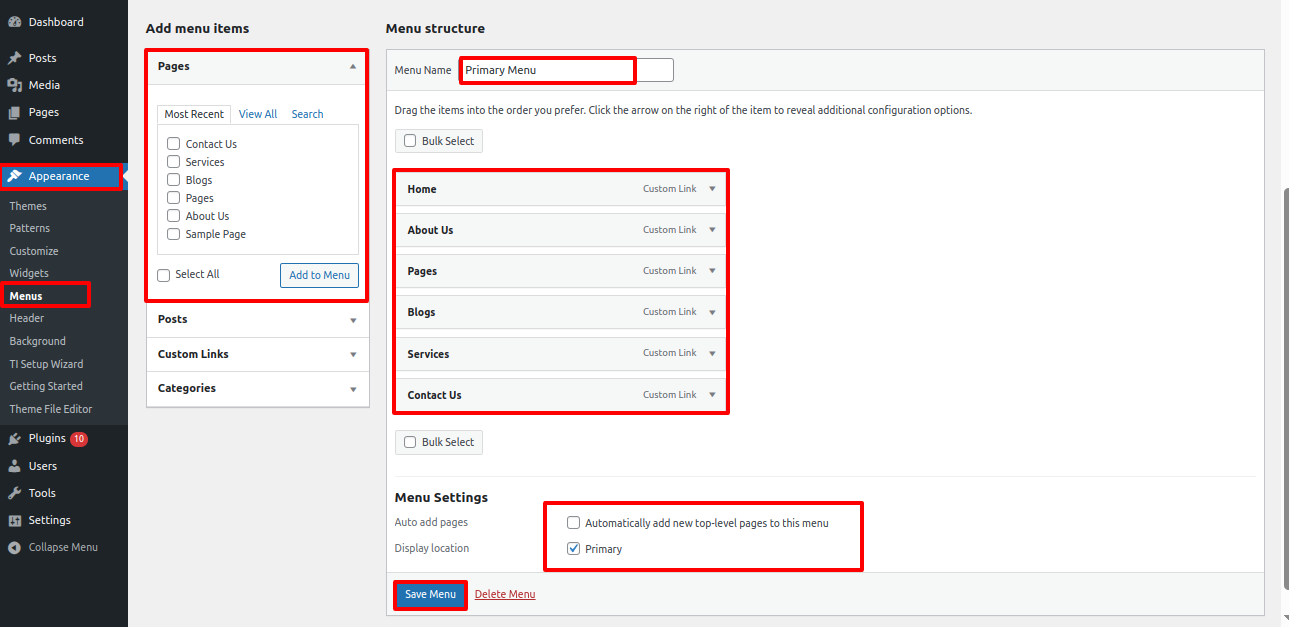Check the Contact Us page checkbox
Viewport: 1289px width, 627px height.
click(174, 144)
